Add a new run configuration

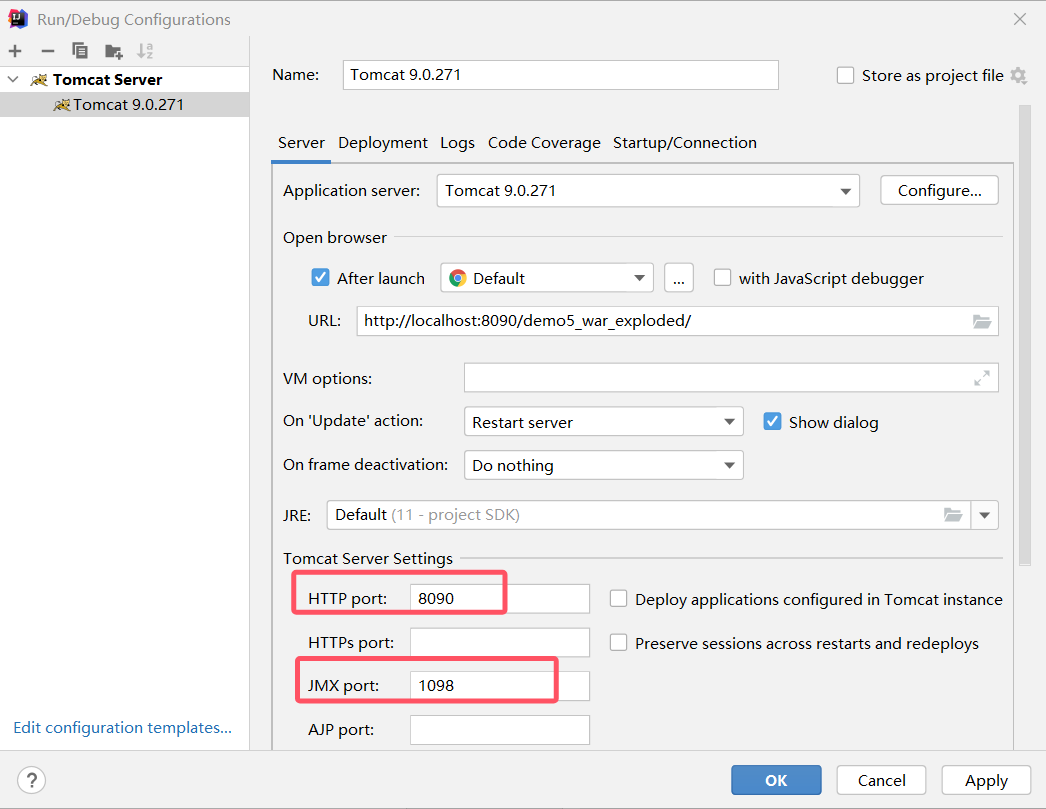coord(15,51)
